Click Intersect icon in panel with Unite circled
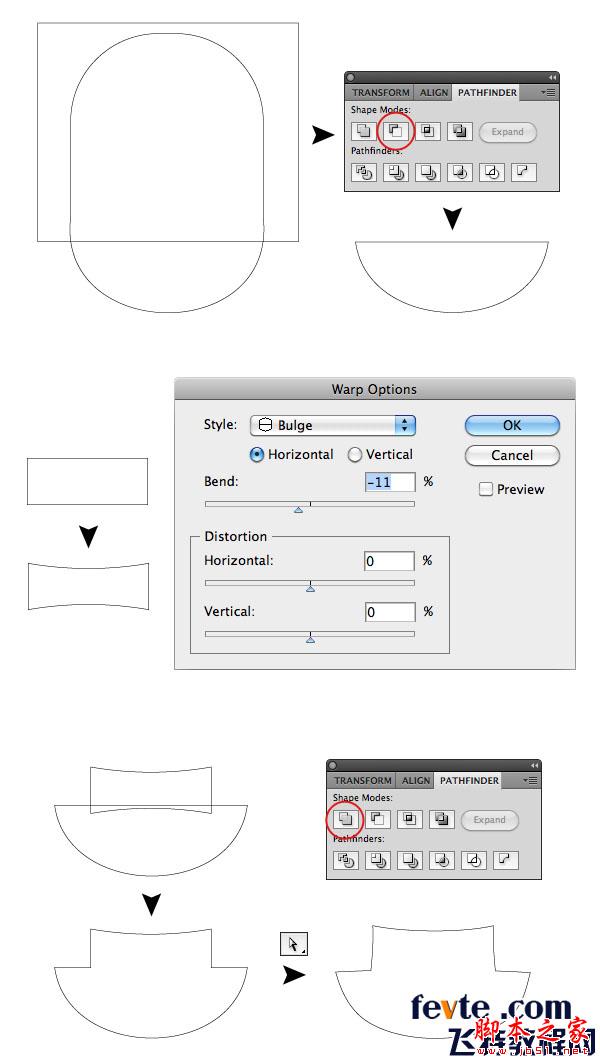Image resolution: width=600 pixels, height=1062 pixels. [410, 819]
